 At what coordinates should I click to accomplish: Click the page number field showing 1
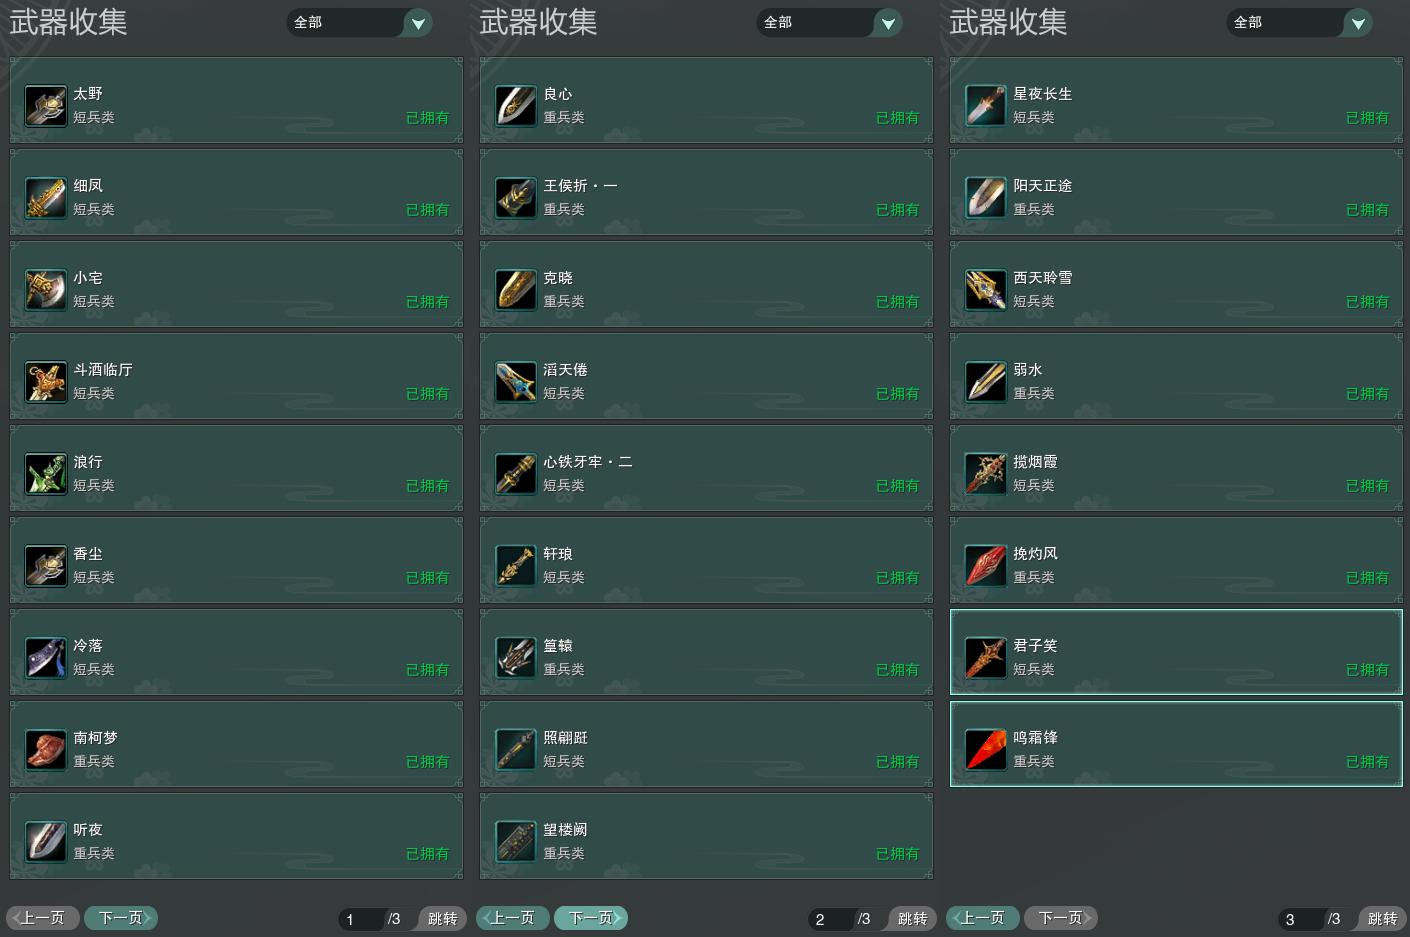pyautogui.click(x=361, y=919)
